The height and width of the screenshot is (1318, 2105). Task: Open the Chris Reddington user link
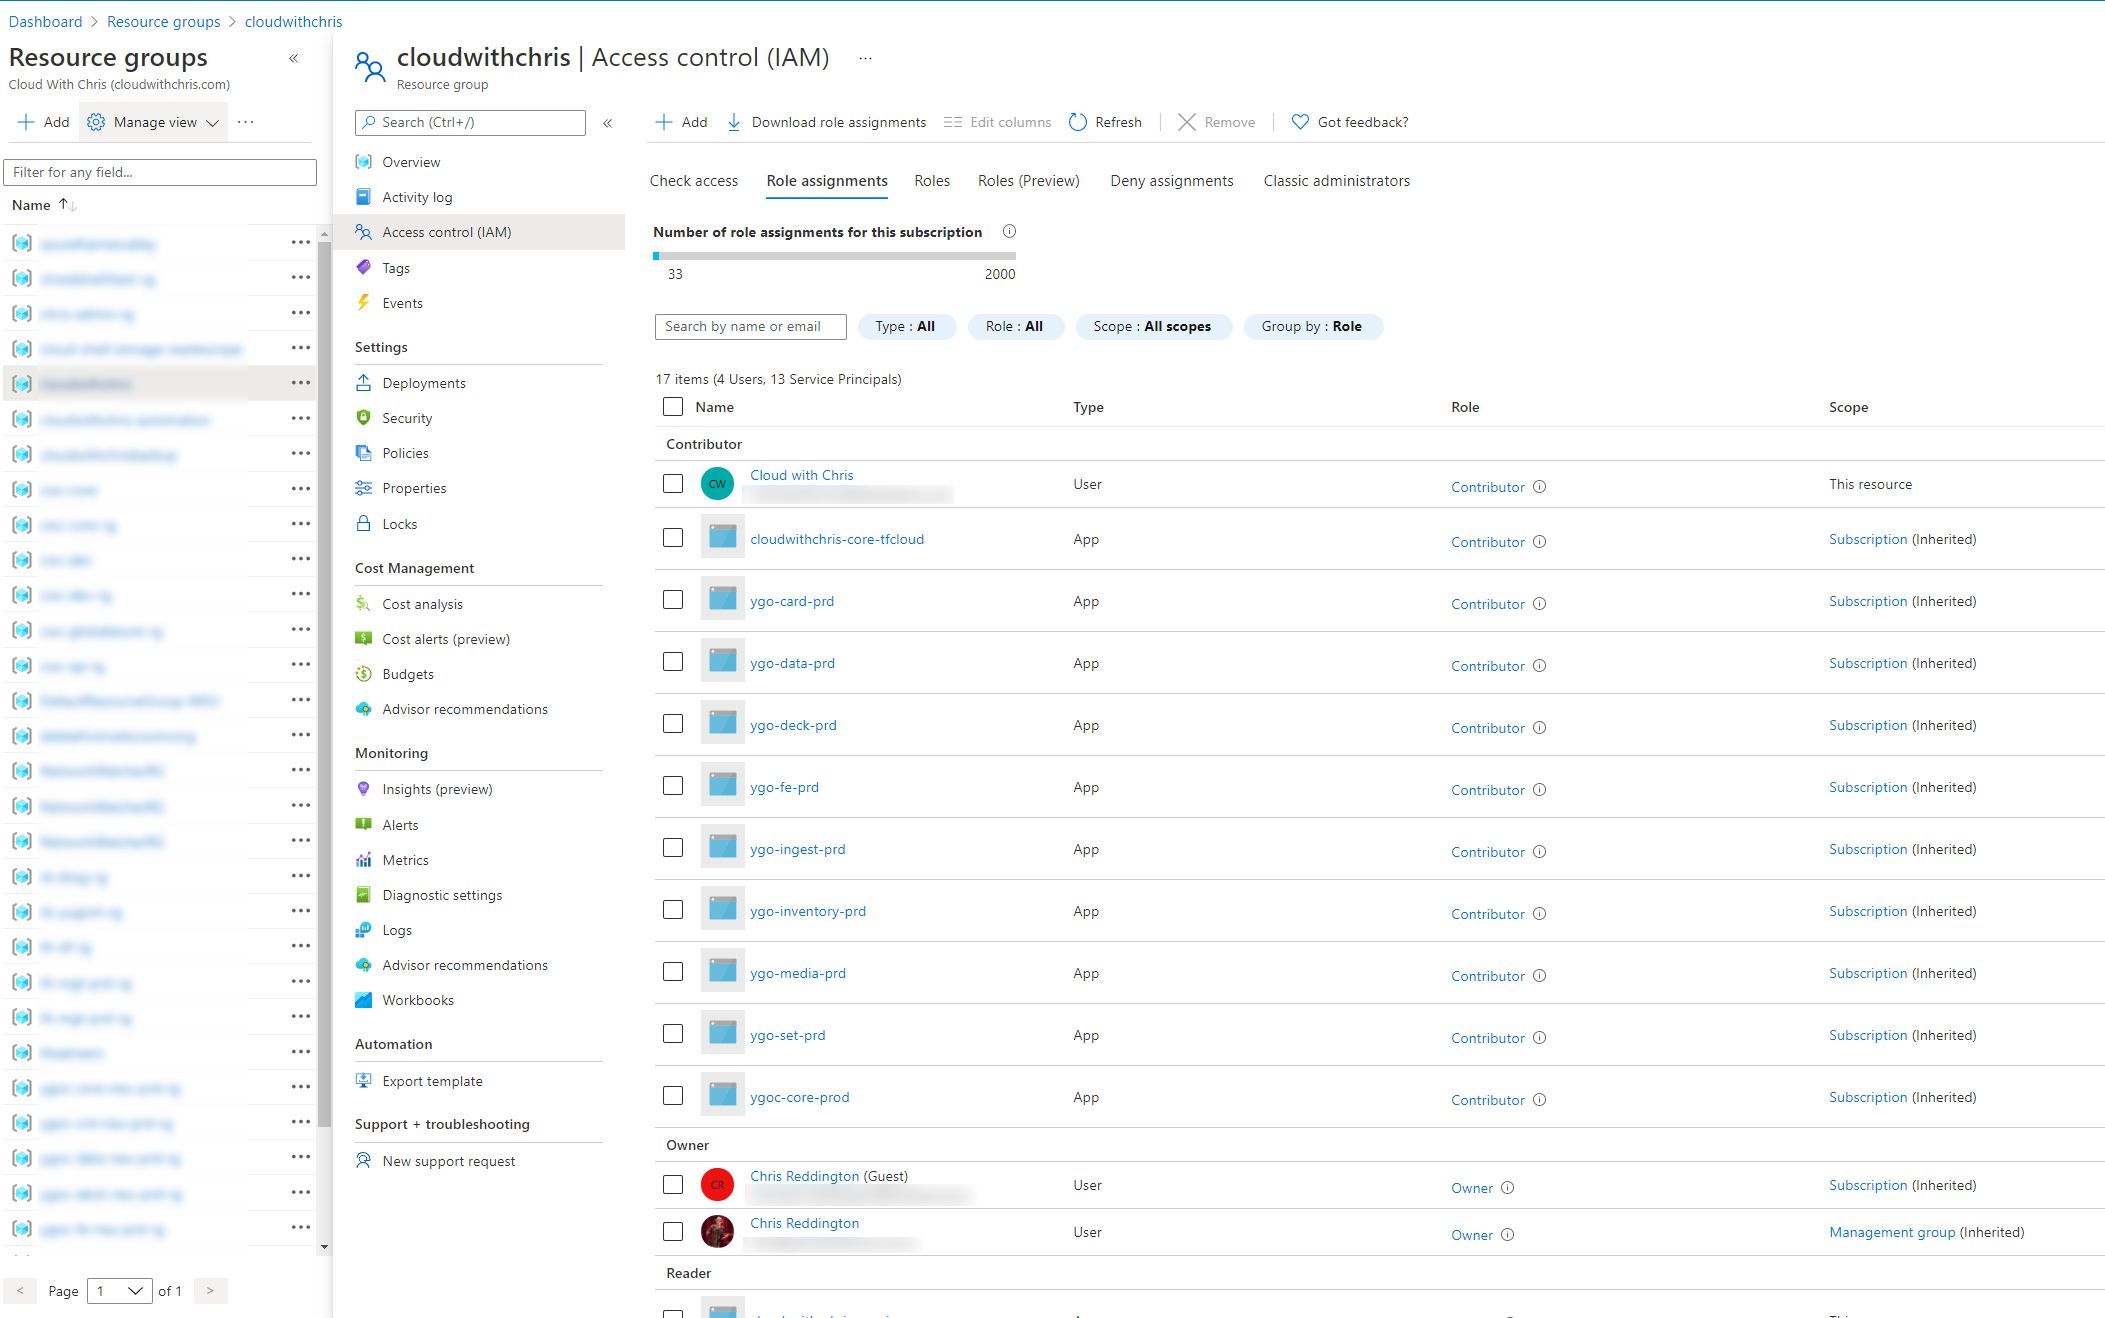pyautogui.click(x=804, y=1223)
